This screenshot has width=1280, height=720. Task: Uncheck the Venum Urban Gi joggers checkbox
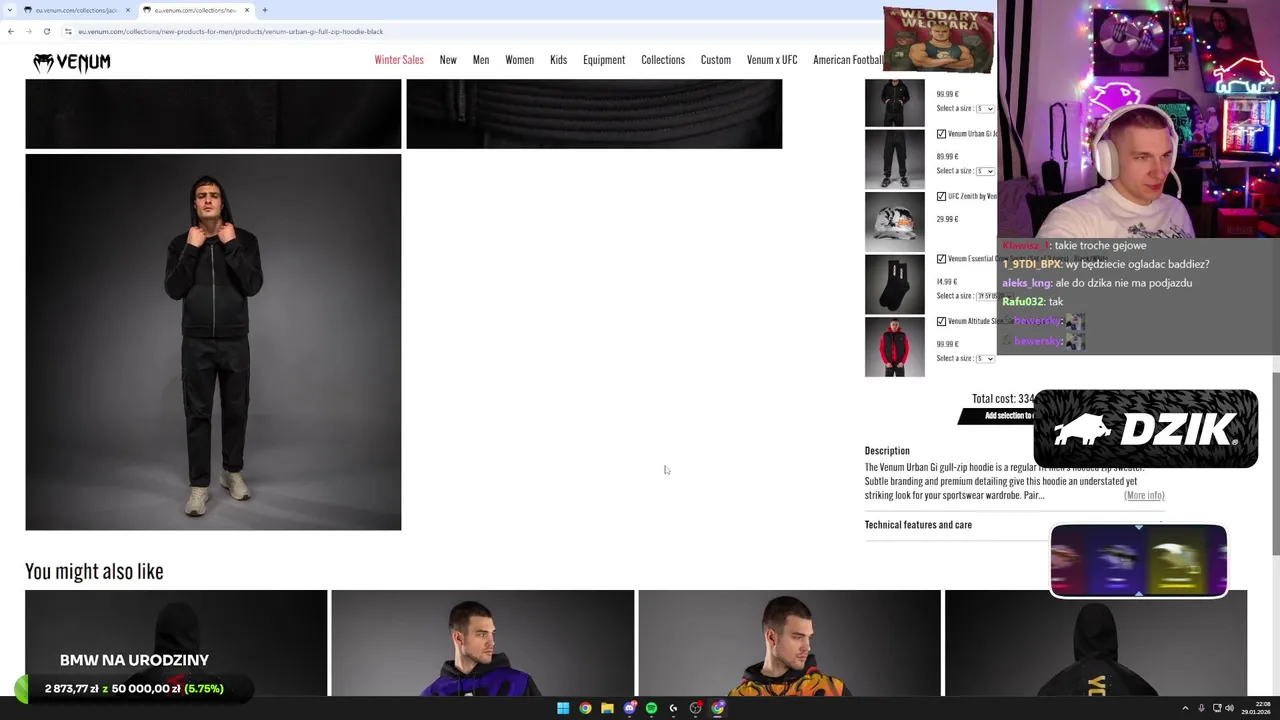[941, 134]
